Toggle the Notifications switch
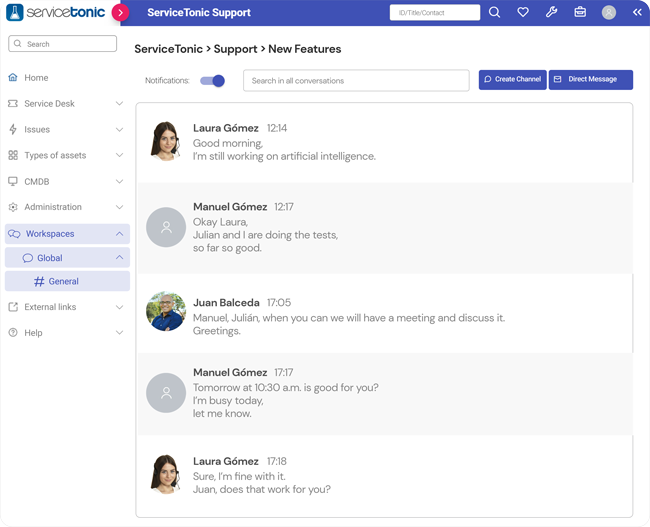The height and width of the screenshot is (527, 650). tap(212, 80)
